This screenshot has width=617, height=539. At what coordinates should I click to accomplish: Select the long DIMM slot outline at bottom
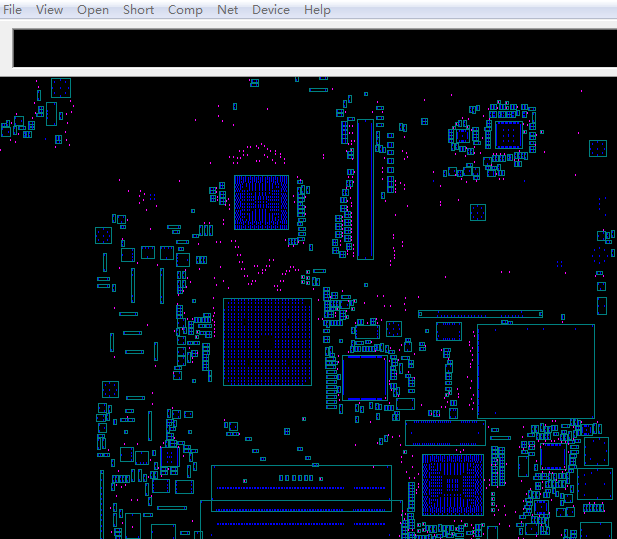pos(301,488)
